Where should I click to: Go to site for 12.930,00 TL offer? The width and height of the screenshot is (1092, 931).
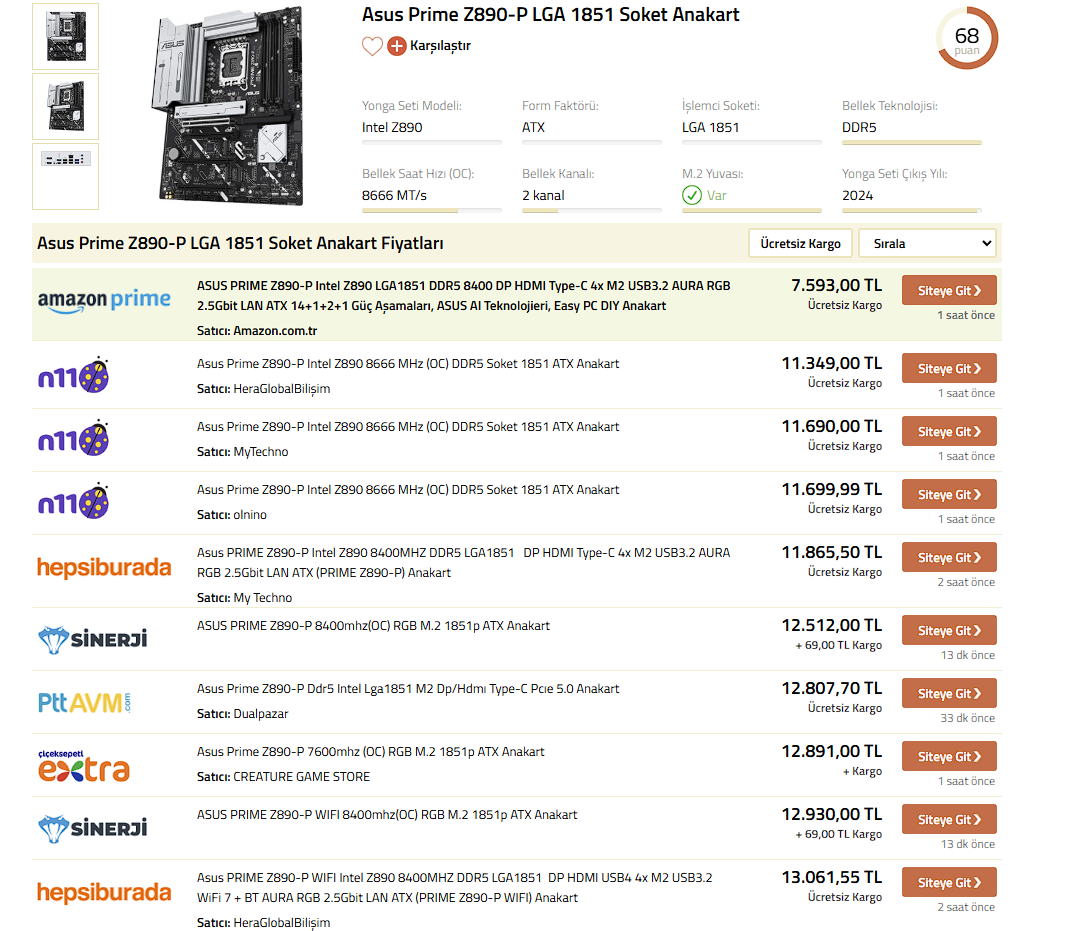(949, 820)
